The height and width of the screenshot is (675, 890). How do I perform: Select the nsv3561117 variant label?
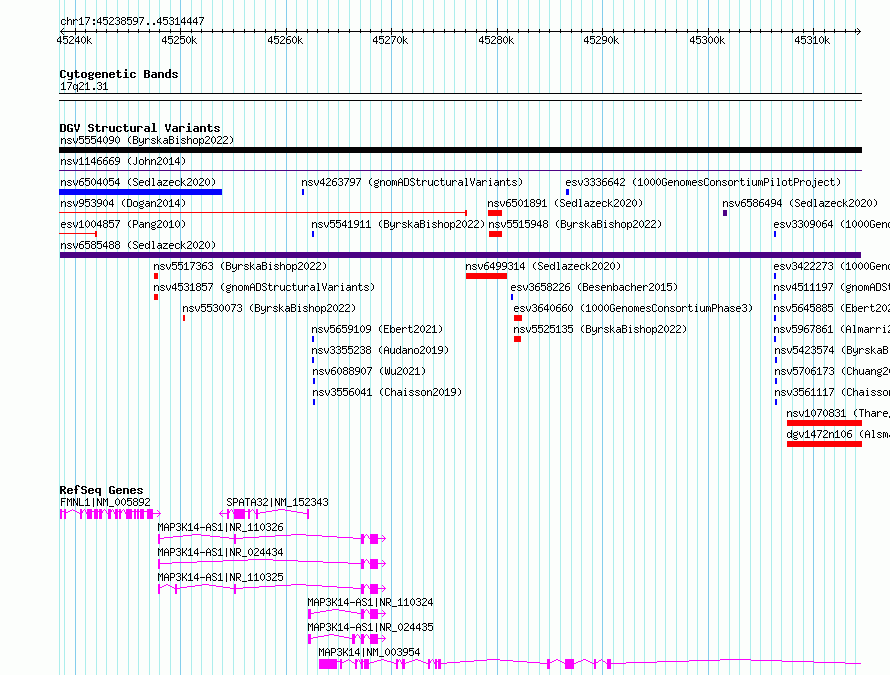click(x=832, y=392)
